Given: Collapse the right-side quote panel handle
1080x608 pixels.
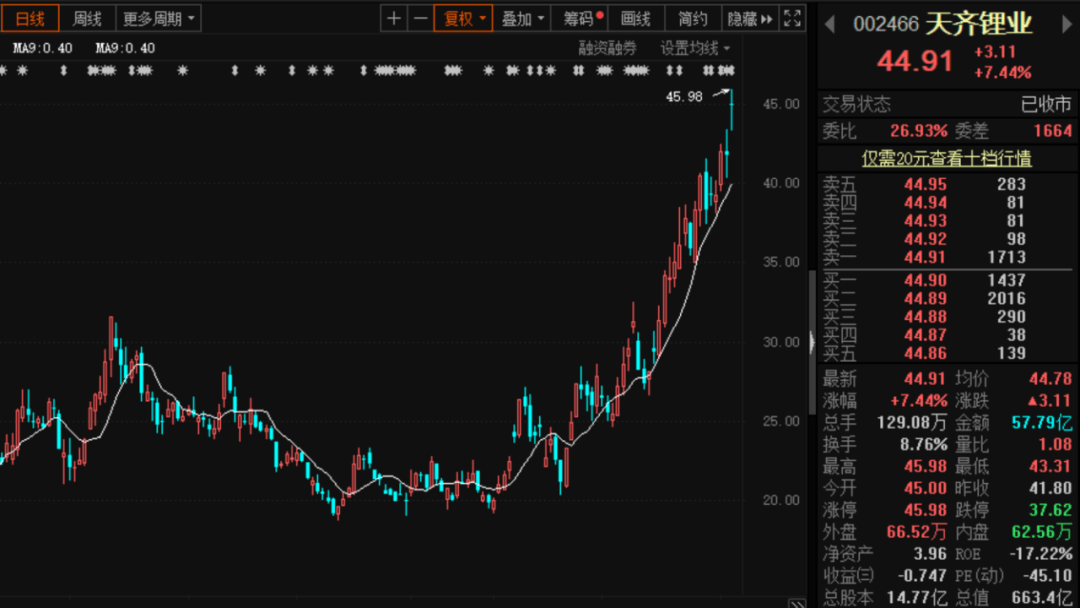Looking at the screenshot, I should [812, 342].
